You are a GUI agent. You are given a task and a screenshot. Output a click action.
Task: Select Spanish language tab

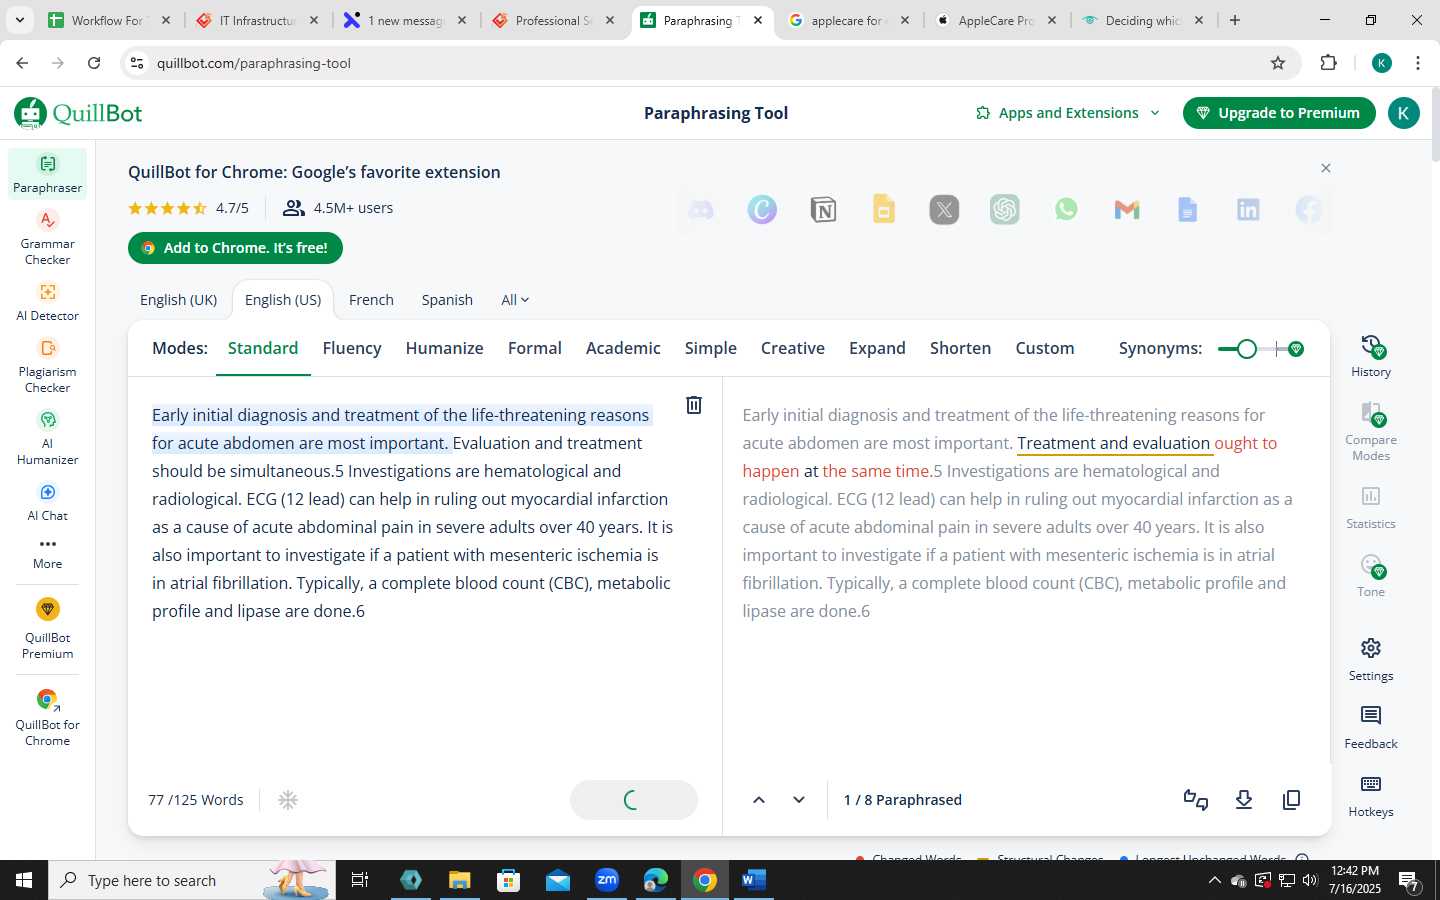[447, 300]
